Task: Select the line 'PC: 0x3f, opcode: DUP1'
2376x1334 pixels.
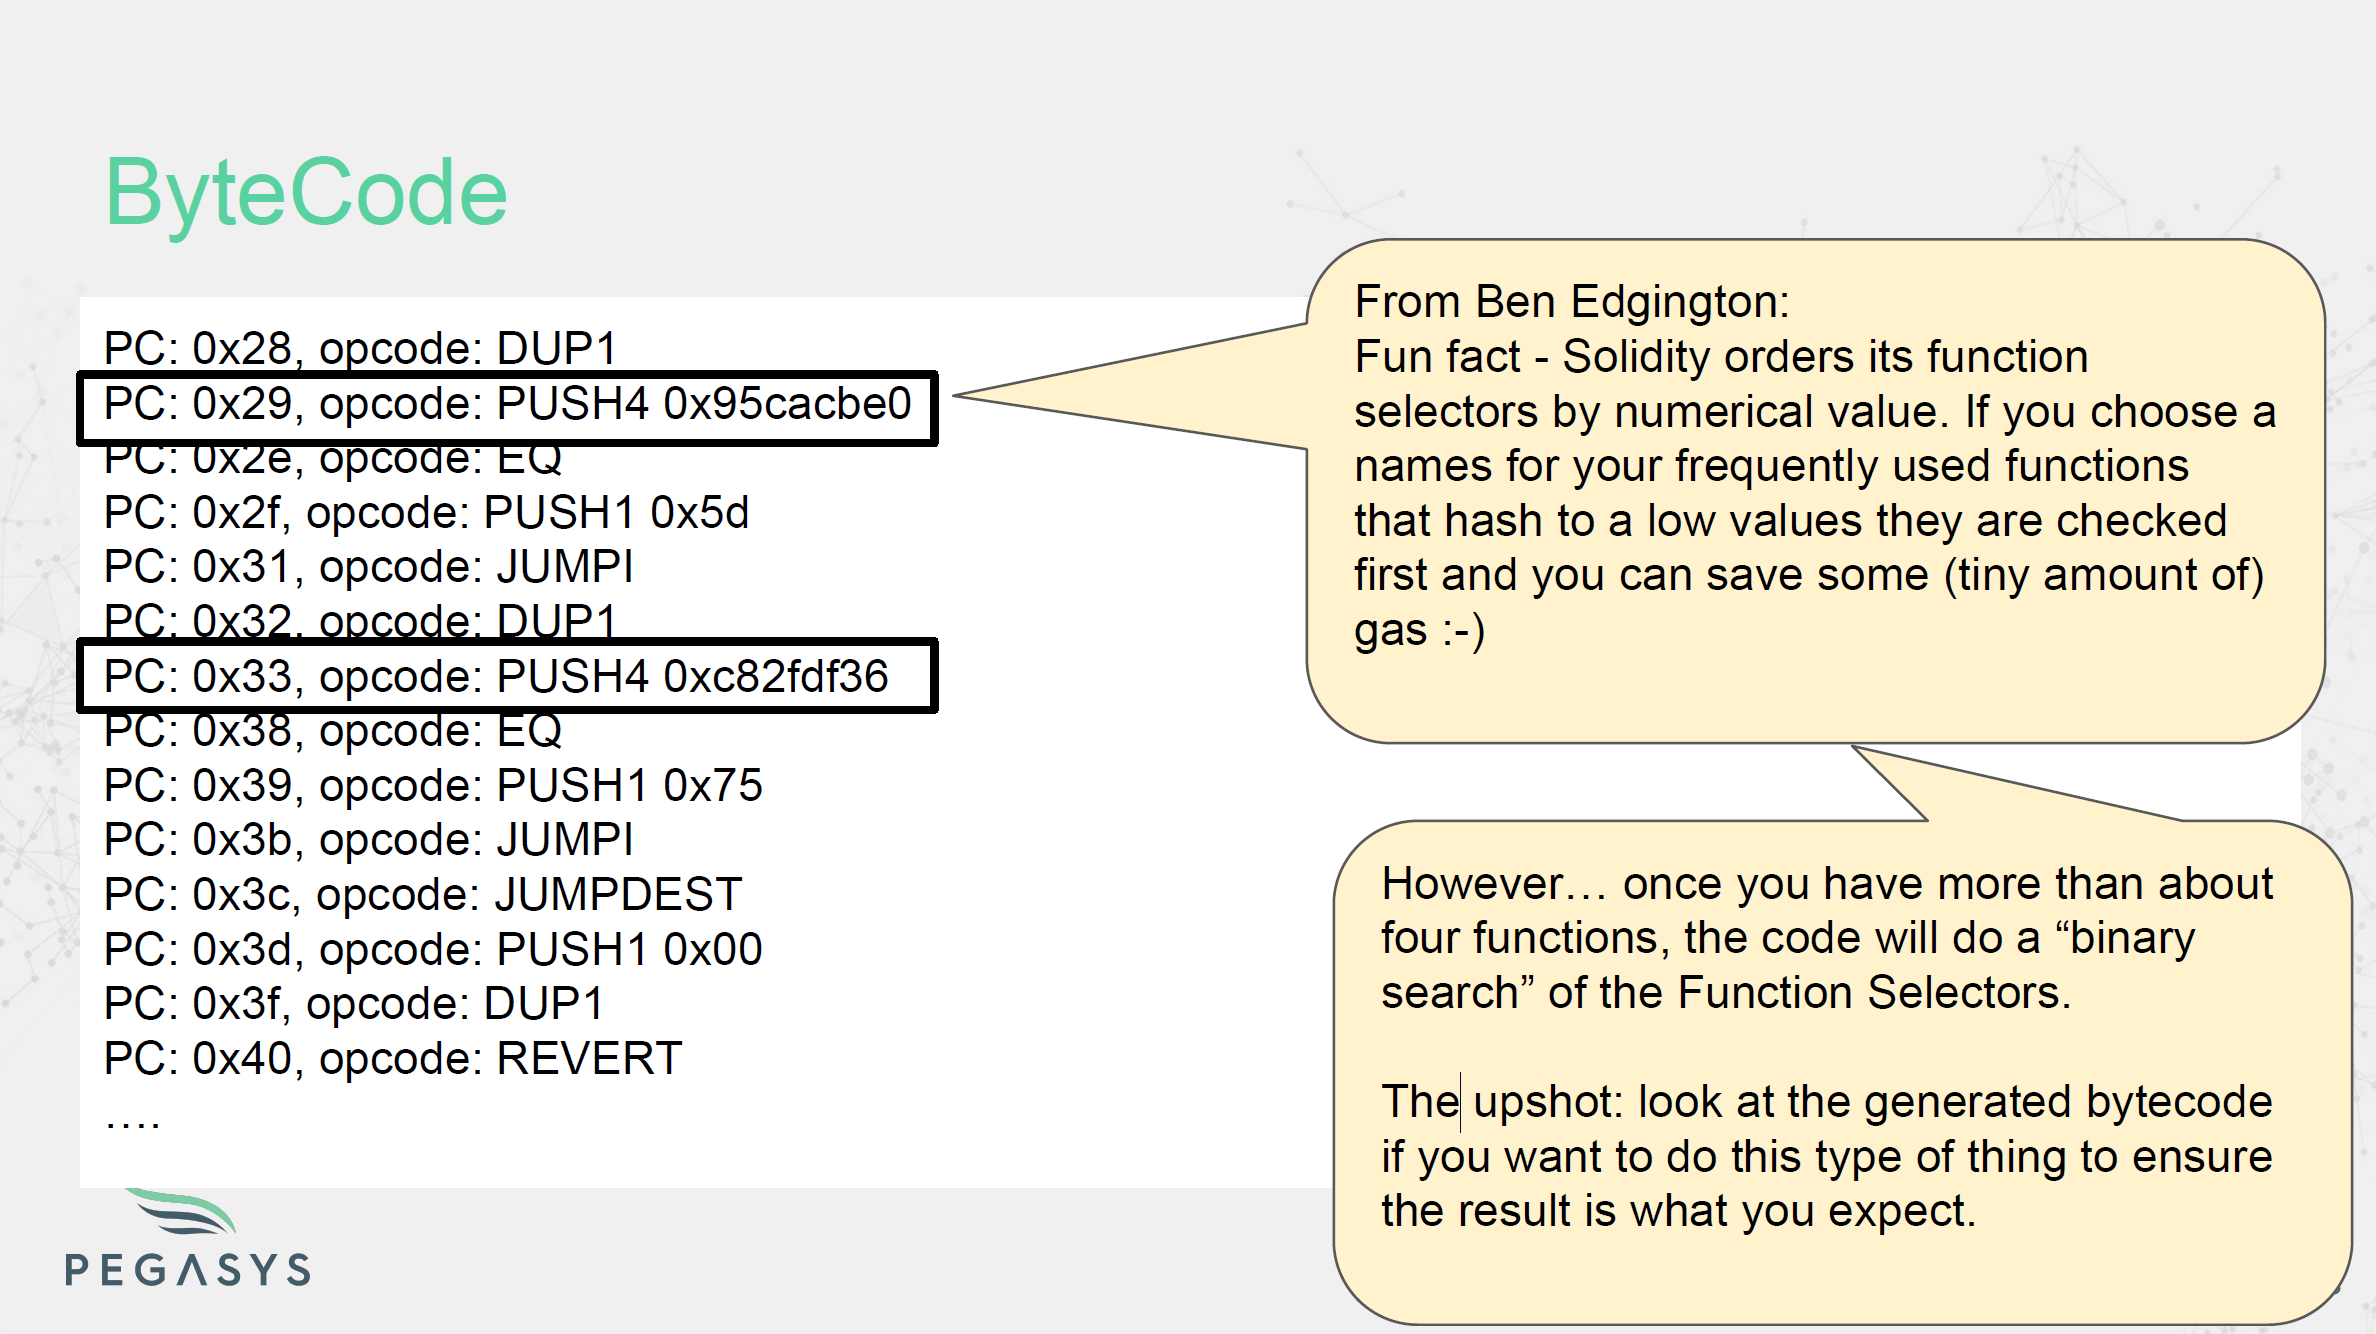Action: click(354, 1003)
